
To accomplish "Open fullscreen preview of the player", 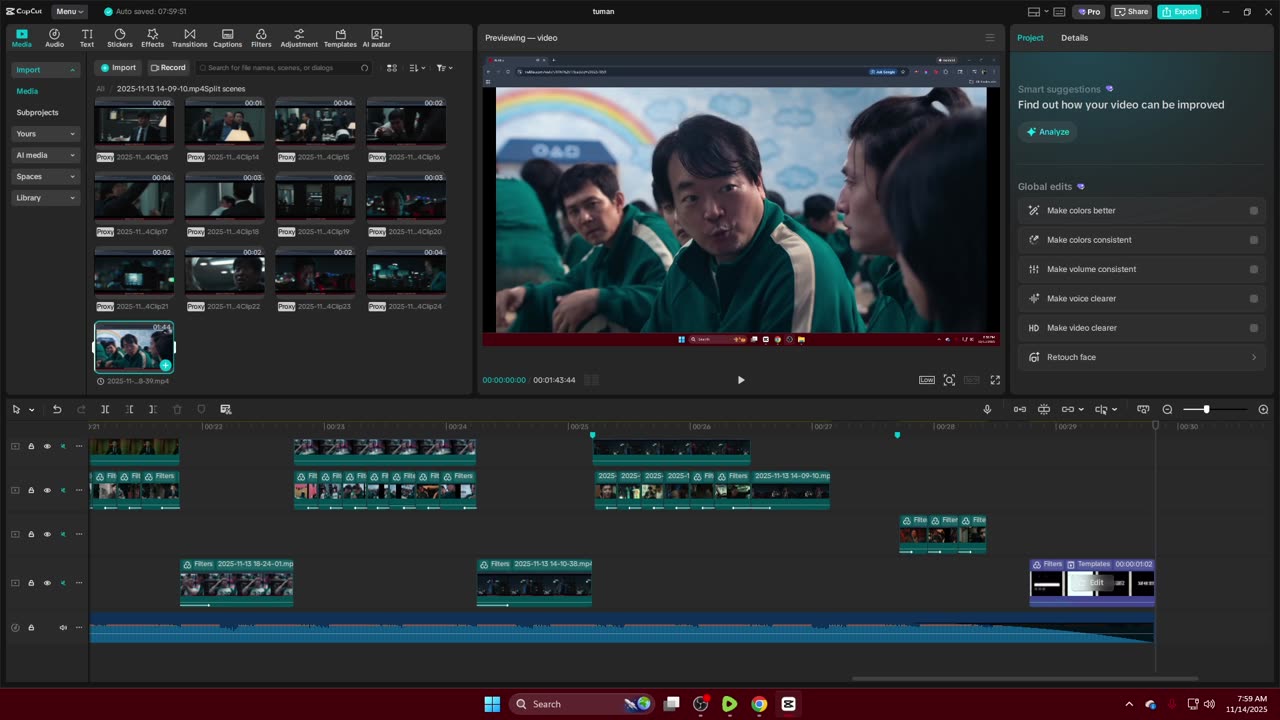I will click(x=995, y=380).
